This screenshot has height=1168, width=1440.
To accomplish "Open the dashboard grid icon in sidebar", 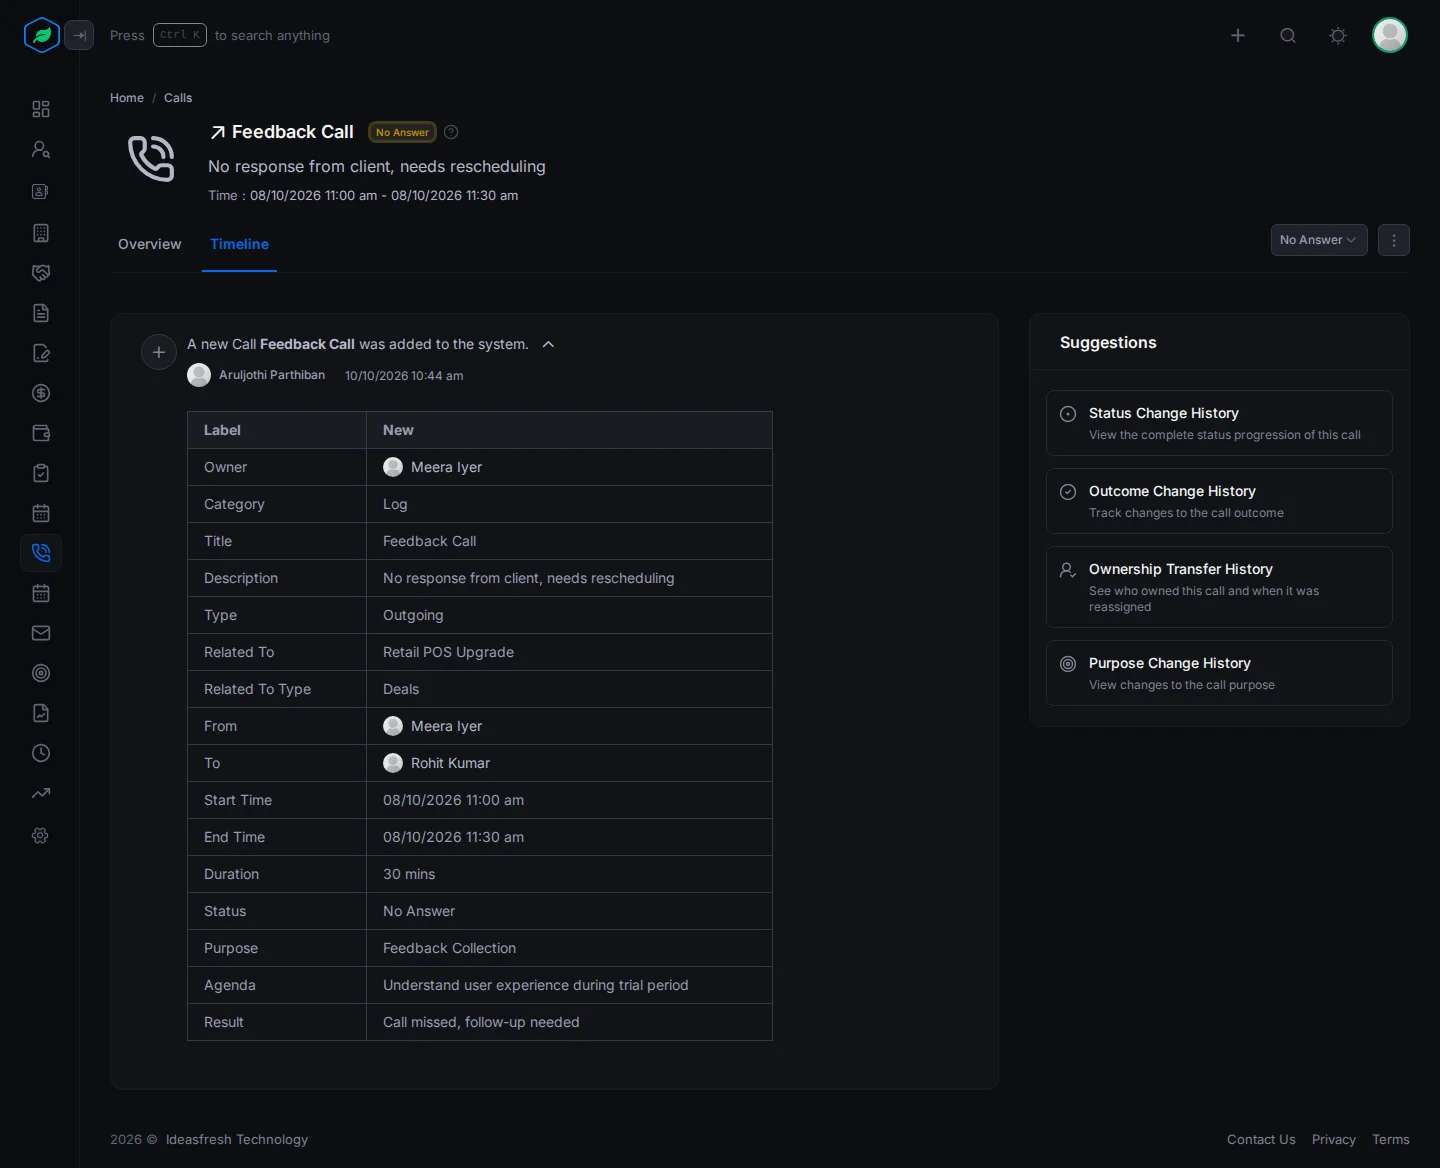I will 41,109.
